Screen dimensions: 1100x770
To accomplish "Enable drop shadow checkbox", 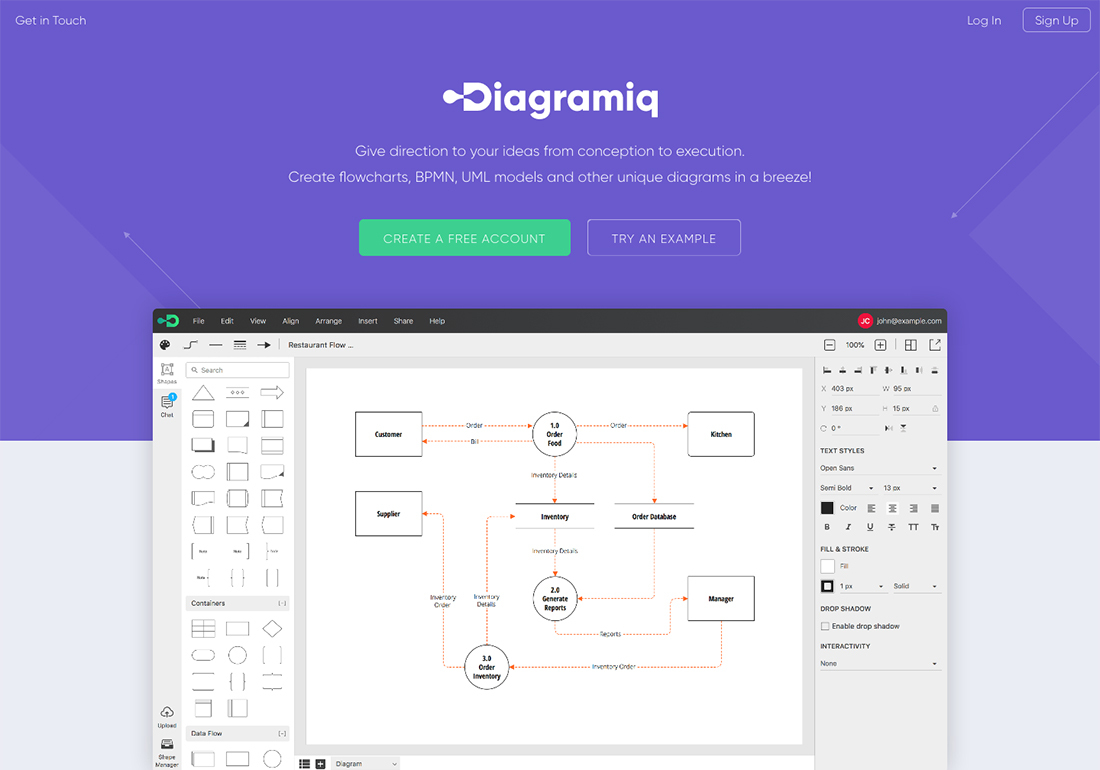I will point(825,626).
